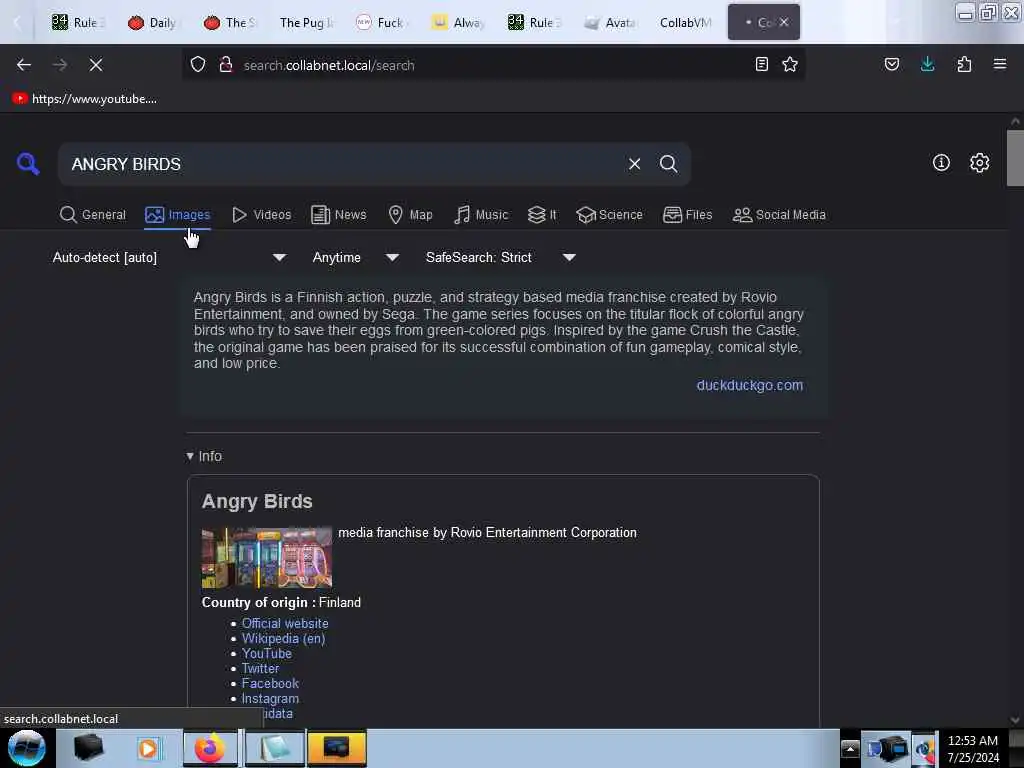
Task: Switch to the CollabVM browser tab
Action: tap(686, 22)
